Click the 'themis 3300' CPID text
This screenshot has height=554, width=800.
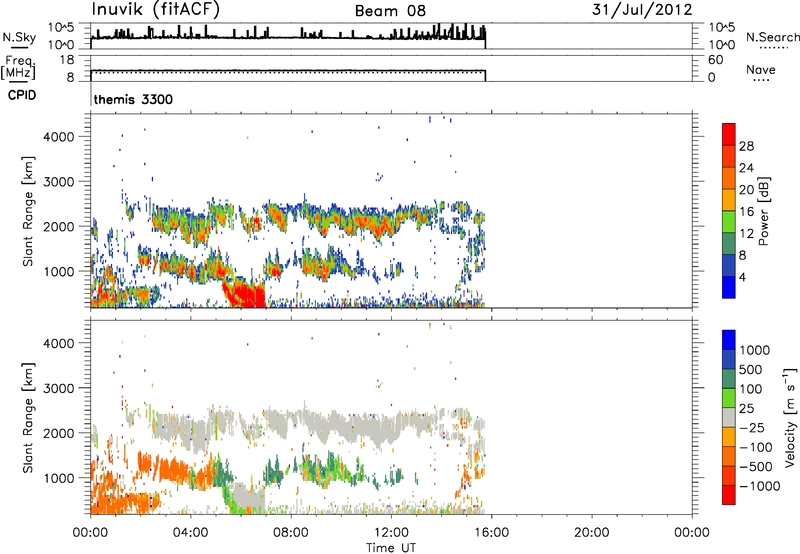click(133, 99)
